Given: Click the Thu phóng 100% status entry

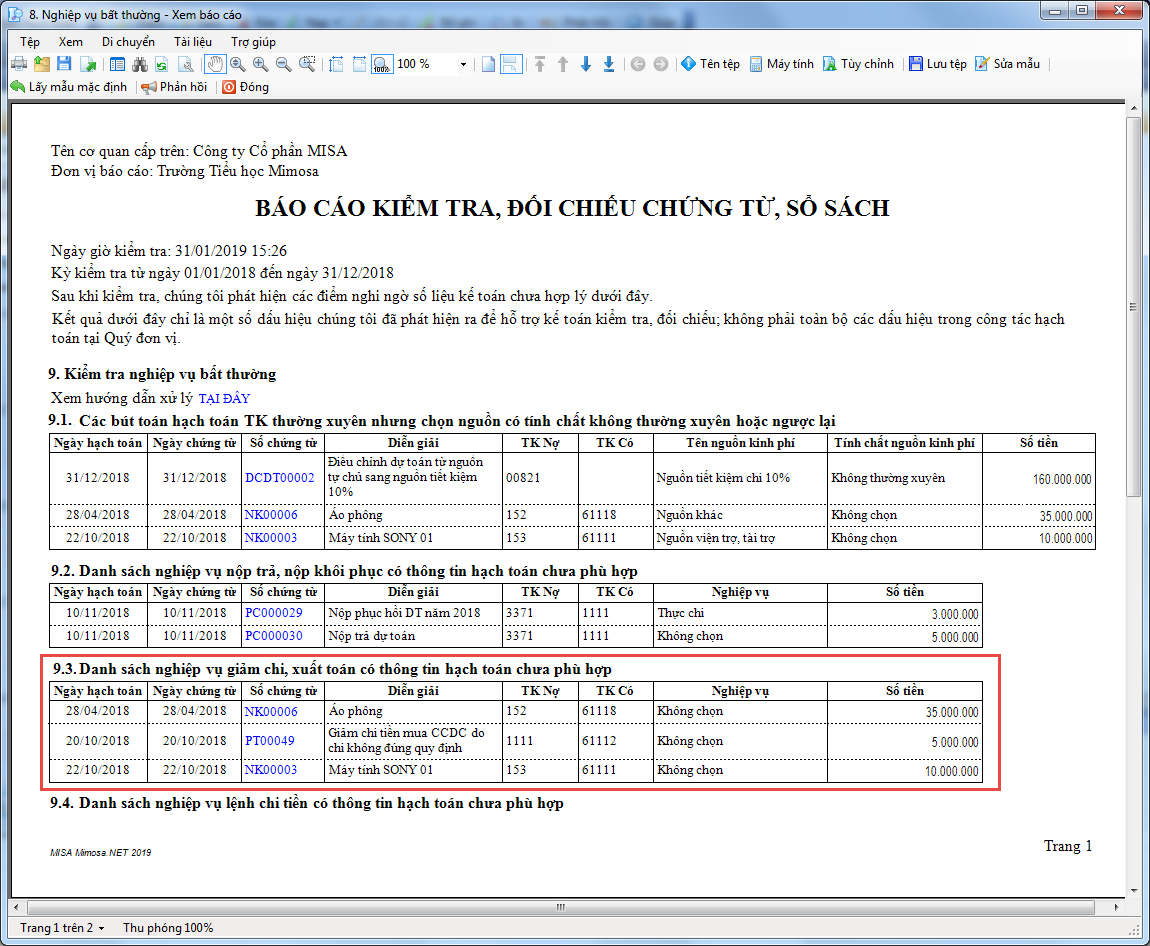Looking at the screenshot, I should click(168, 928).
